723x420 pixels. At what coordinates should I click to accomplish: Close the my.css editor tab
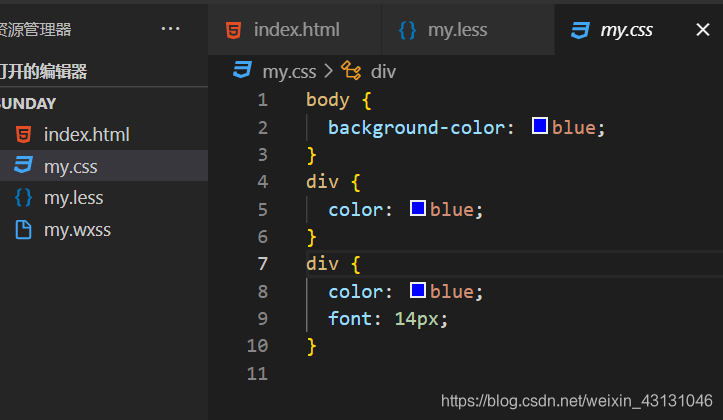[x=702, y=30]
